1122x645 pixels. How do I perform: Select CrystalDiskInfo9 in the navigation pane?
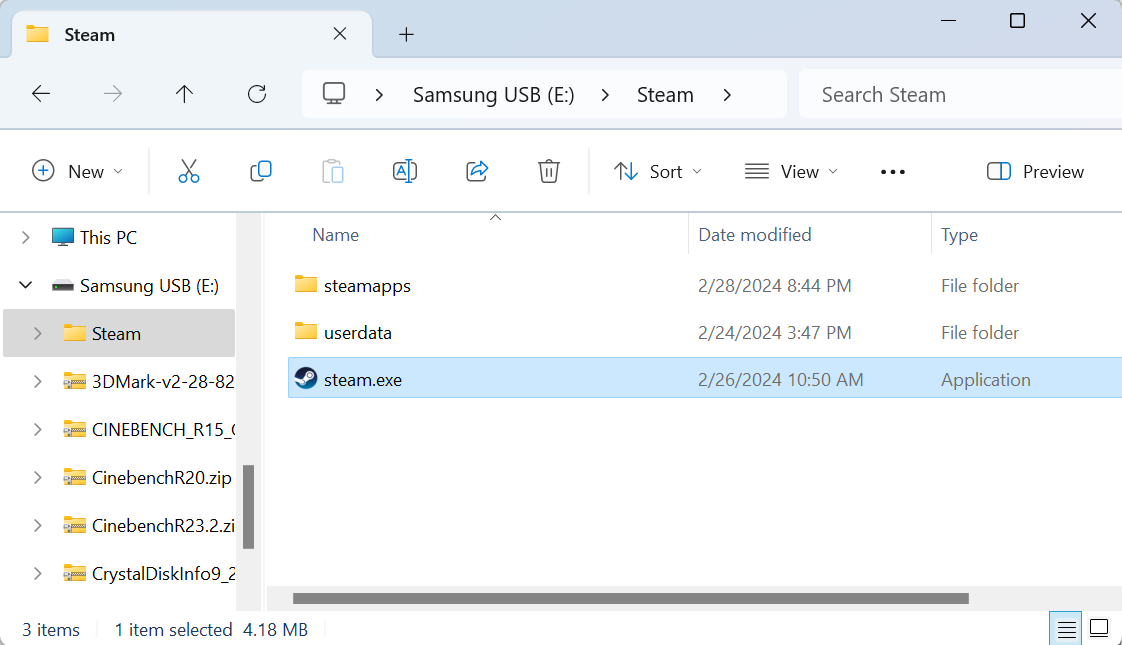[163, 573]
